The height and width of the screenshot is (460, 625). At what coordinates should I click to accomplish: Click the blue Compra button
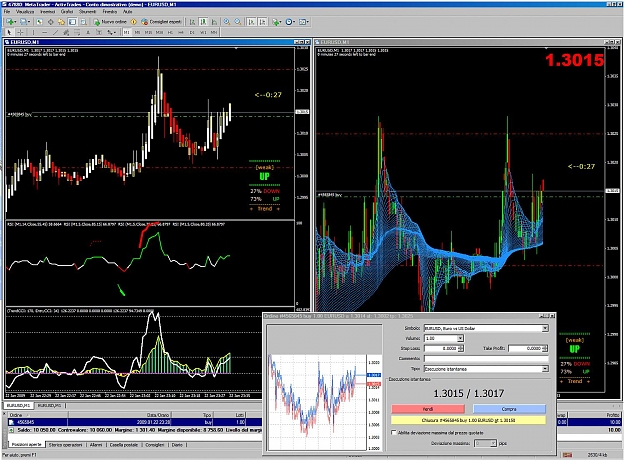point(509,409)
